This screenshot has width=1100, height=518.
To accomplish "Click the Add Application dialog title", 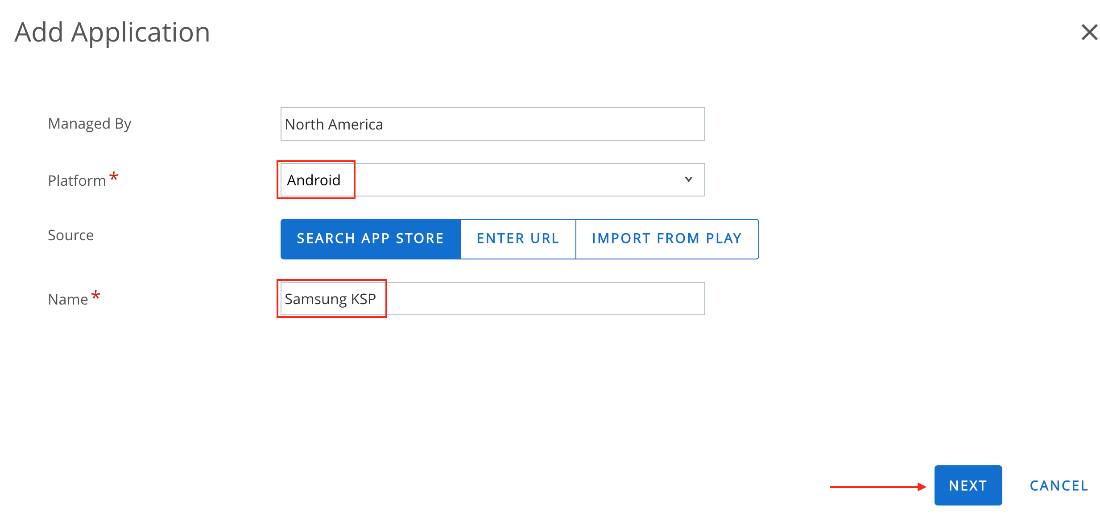I will pyautogui.click(x=112, y=32).
